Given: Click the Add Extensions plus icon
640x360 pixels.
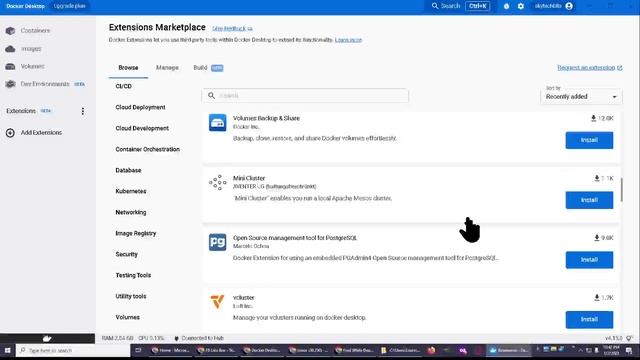Looking at the screenshot, I should (10, 133).
